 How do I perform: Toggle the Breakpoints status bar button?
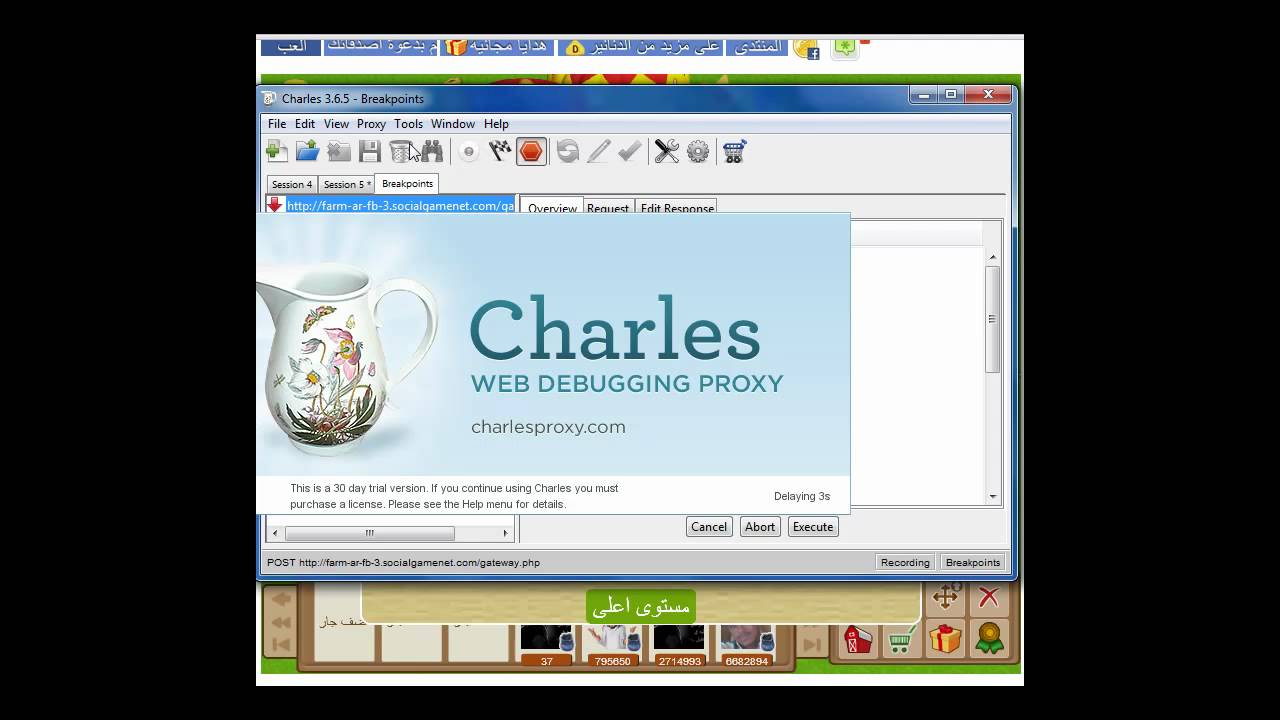pos(972,562)
